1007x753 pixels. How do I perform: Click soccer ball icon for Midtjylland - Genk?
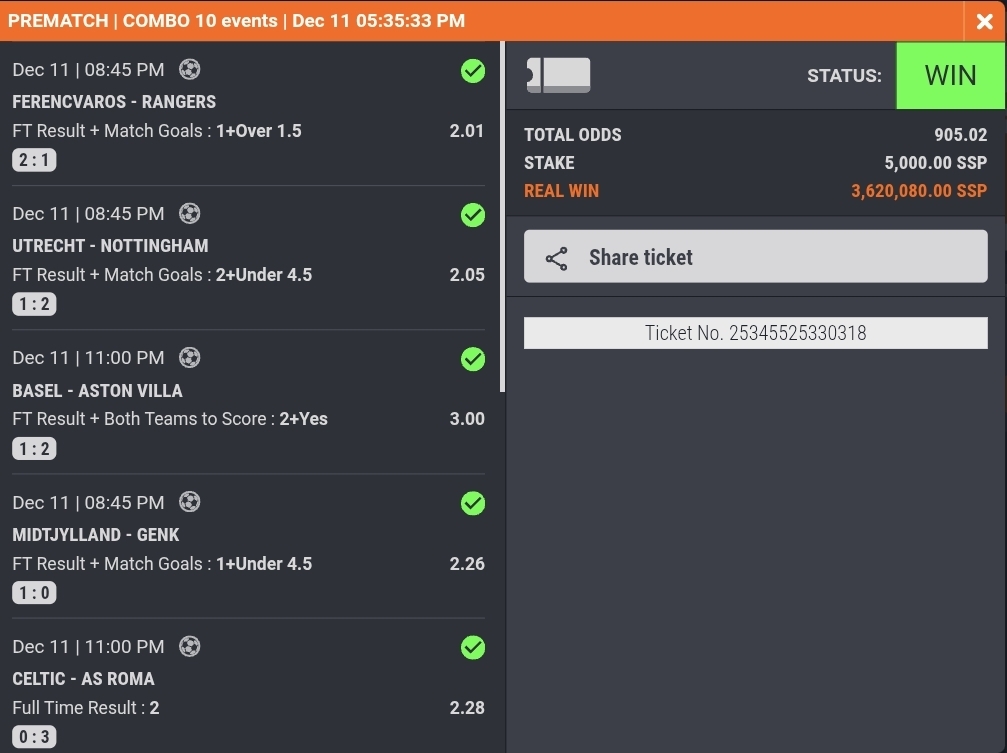[x=189, y=502]
